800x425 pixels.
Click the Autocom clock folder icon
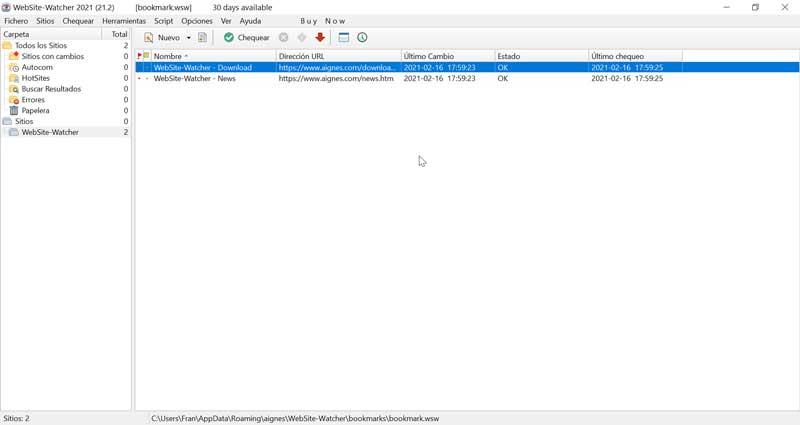pos(14,67)
